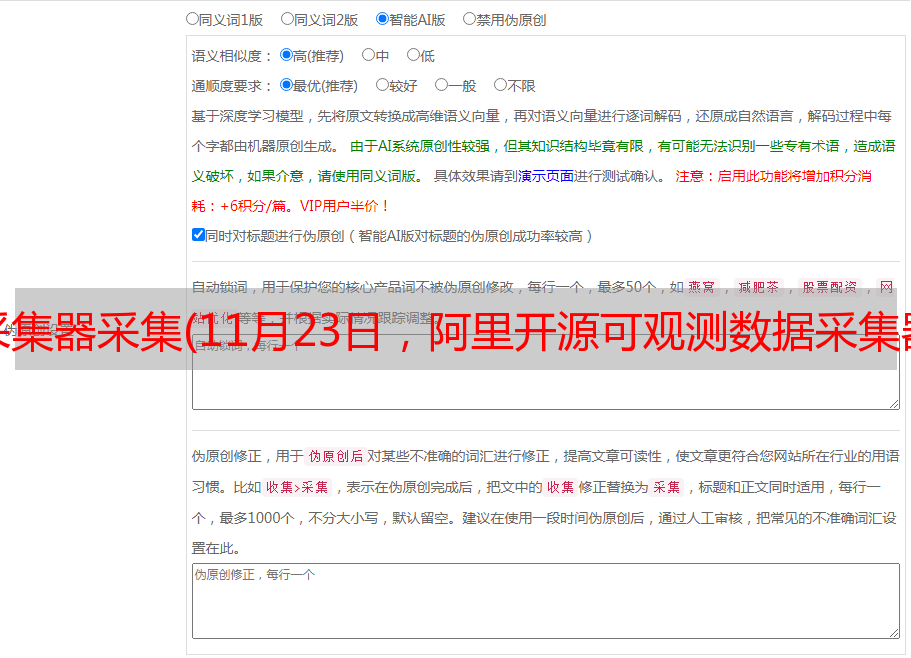Click the 自动锁词 textarea
This screenshot has height=658, width=911.
pos(546,372)
